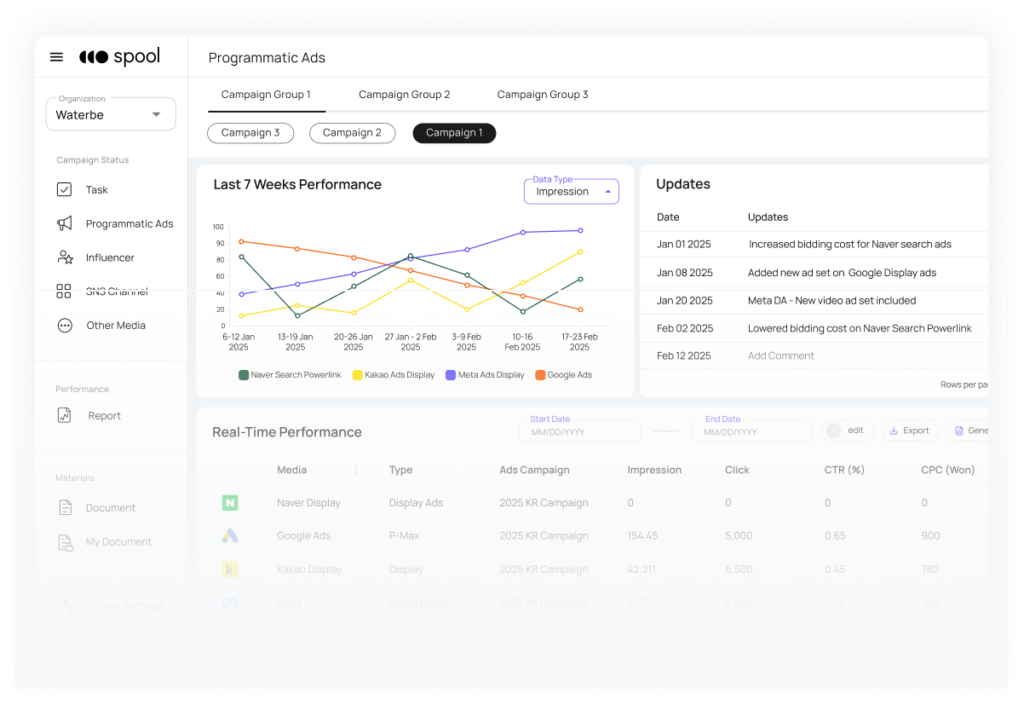
Task: Click the Meta infinity logo icon
Action: click(x=230, y=603)
